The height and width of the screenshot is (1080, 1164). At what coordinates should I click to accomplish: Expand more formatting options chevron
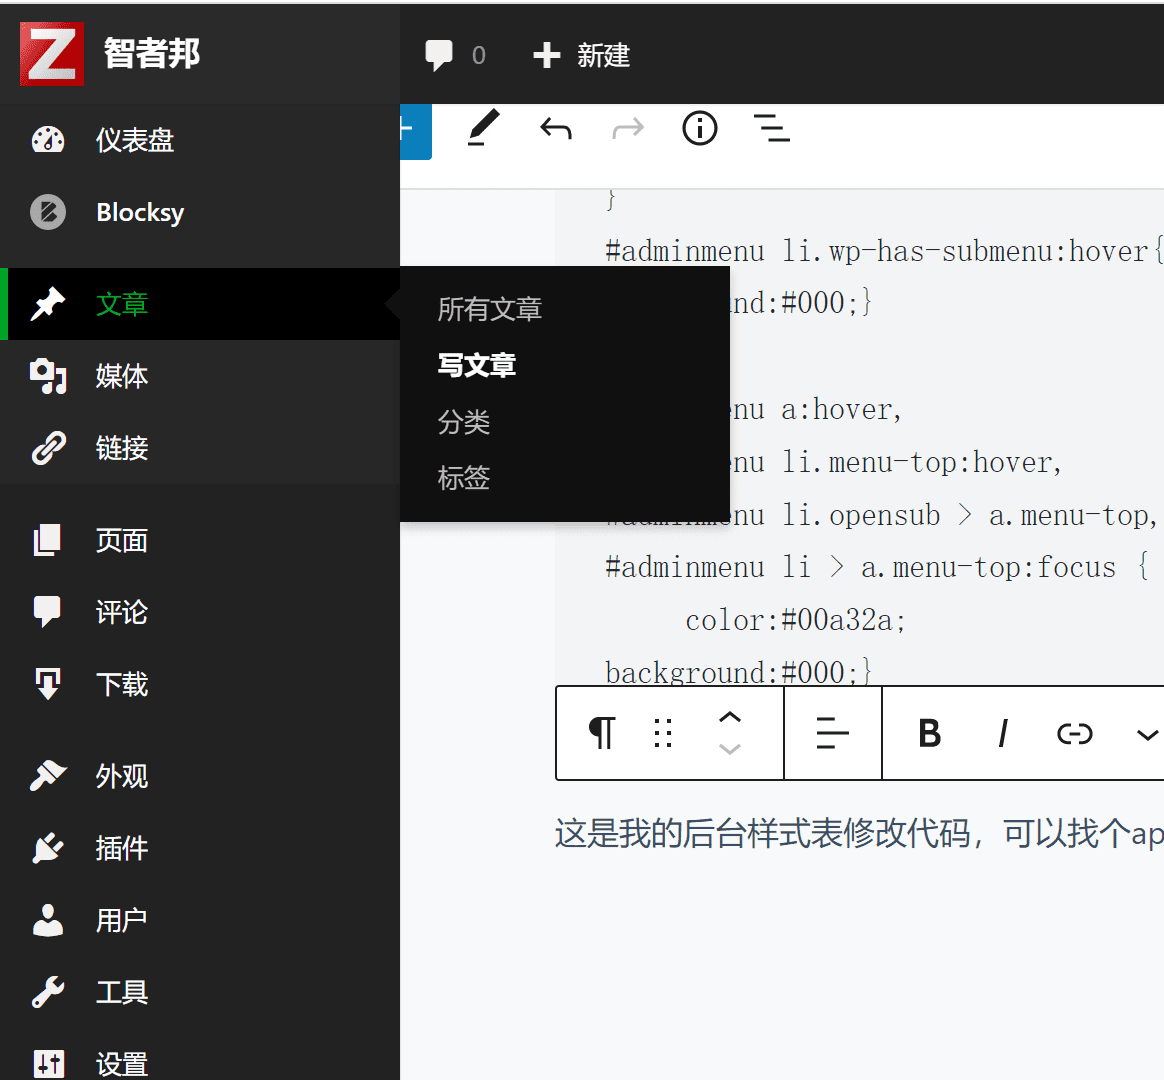[x=1147, y=735]
